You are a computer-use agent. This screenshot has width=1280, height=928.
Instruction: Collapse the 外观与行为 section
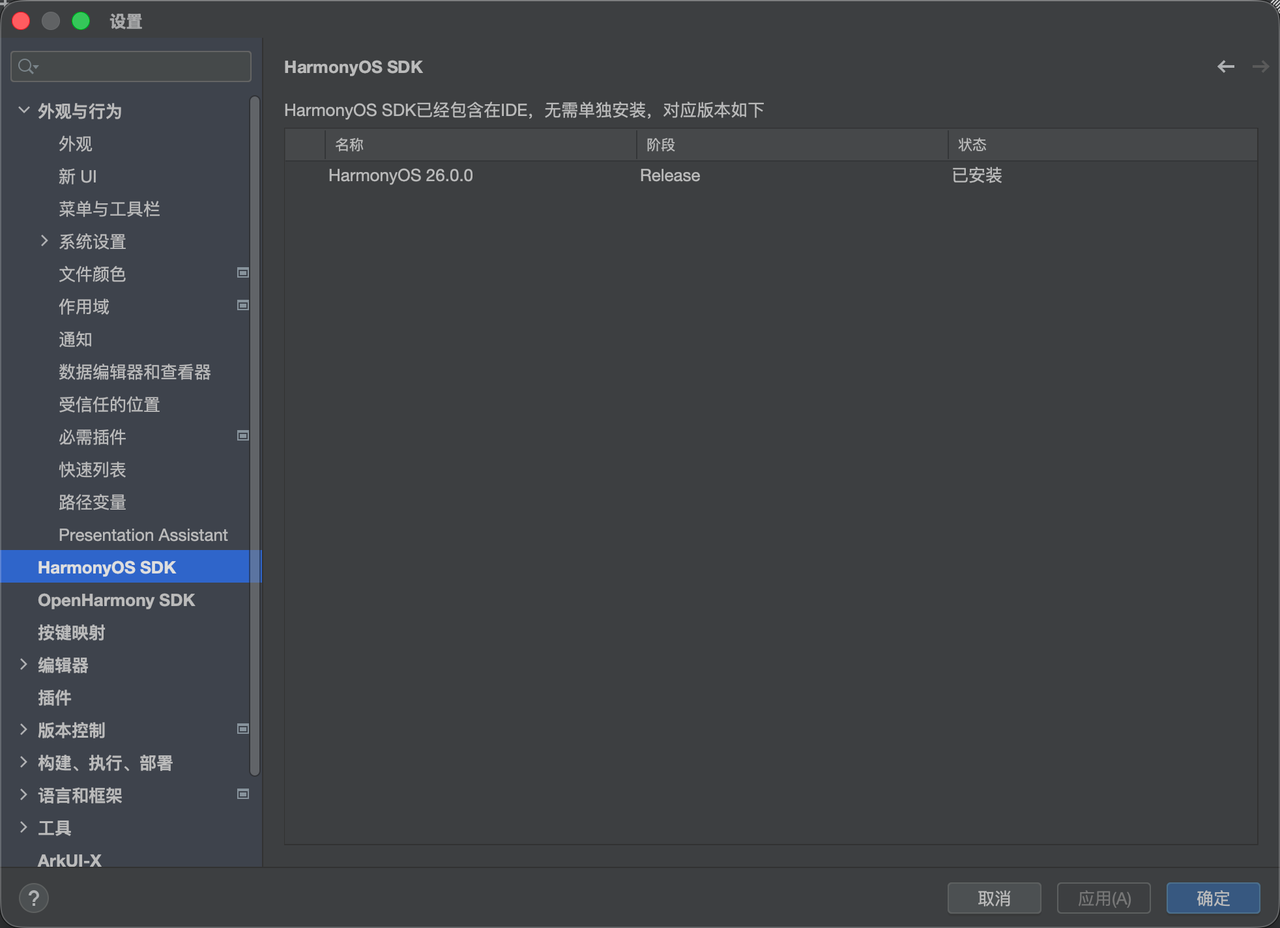pos(24,111)
